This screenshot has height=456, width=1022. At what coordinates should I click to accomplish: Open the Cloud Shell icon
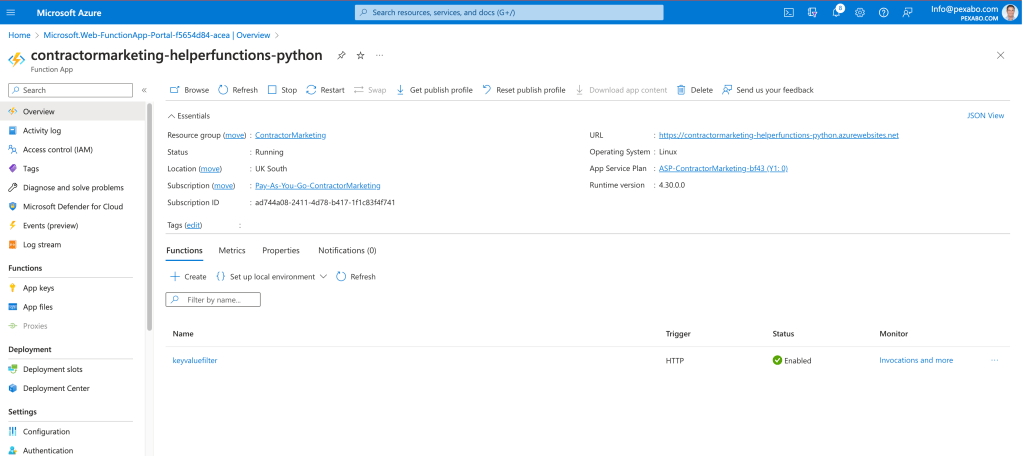pyautogui.click(x=789, y=12)
